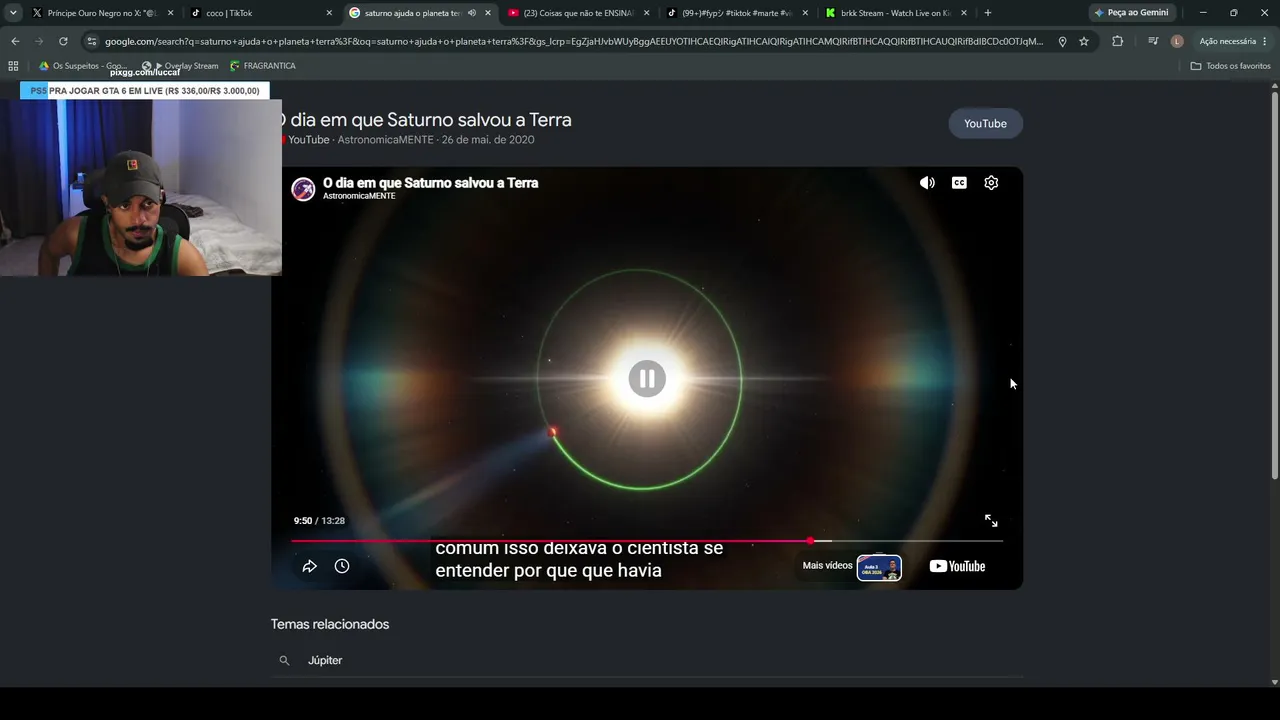This screenshot has height=720, width=1280.
Task: Enter fullscreen with the expand icon
Action: (991, 521)
